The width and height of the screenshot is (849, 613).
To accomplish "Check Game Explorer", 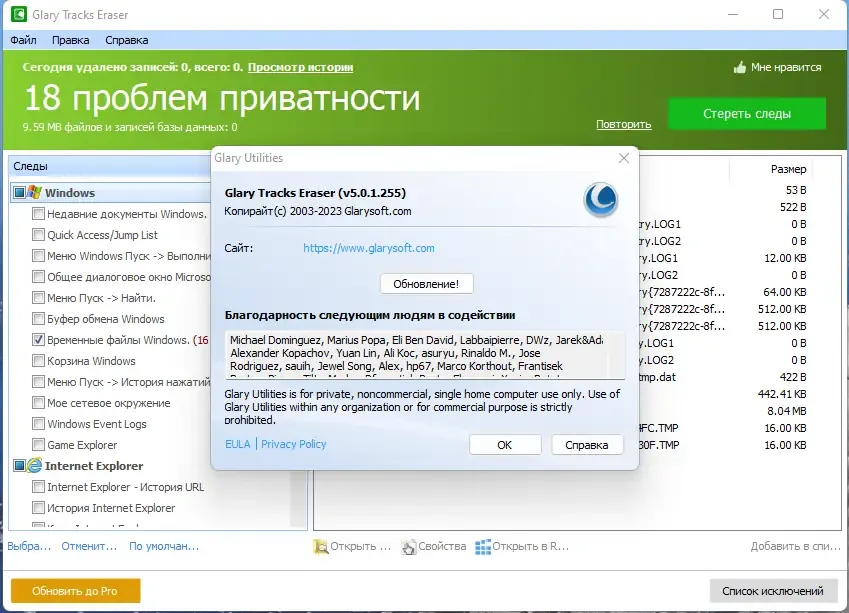I will click(x=38, y=445).
